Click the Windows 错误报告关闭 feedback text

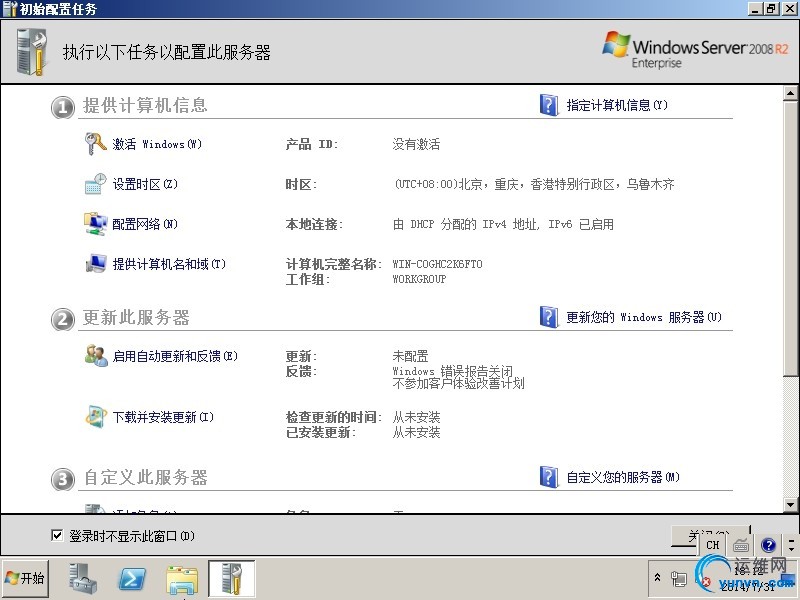452,371
